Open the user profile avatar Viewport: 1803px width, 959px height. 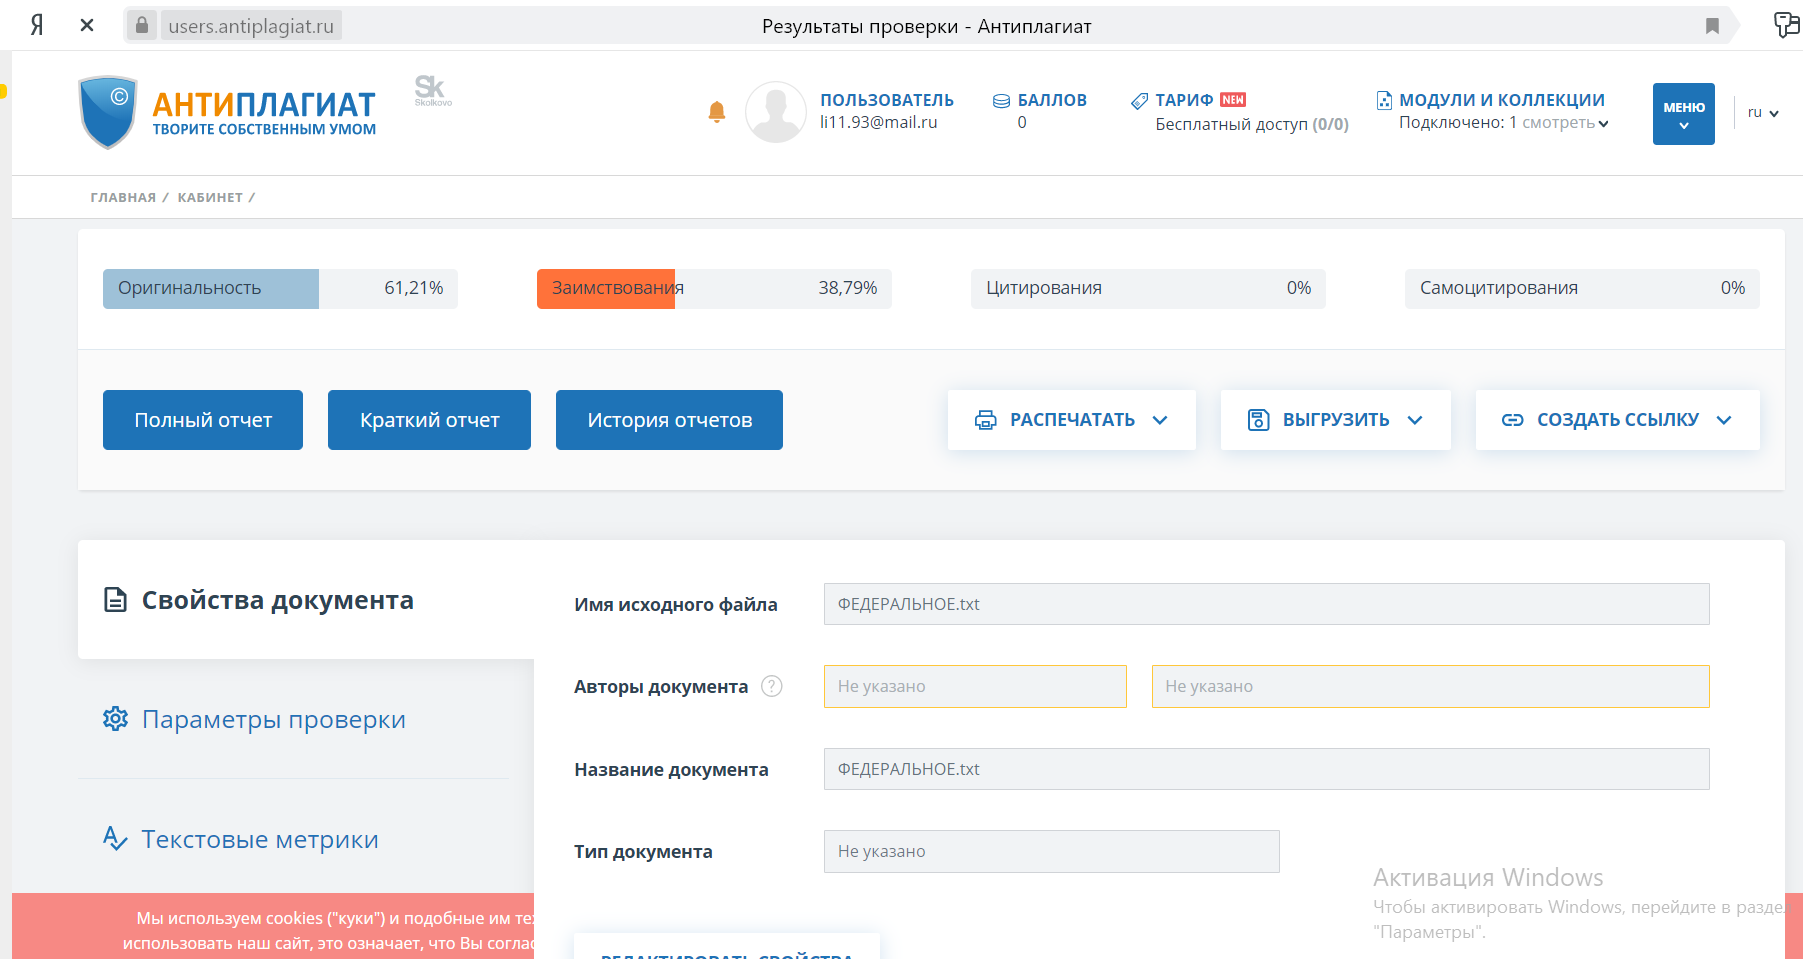[x=776, y=112]
